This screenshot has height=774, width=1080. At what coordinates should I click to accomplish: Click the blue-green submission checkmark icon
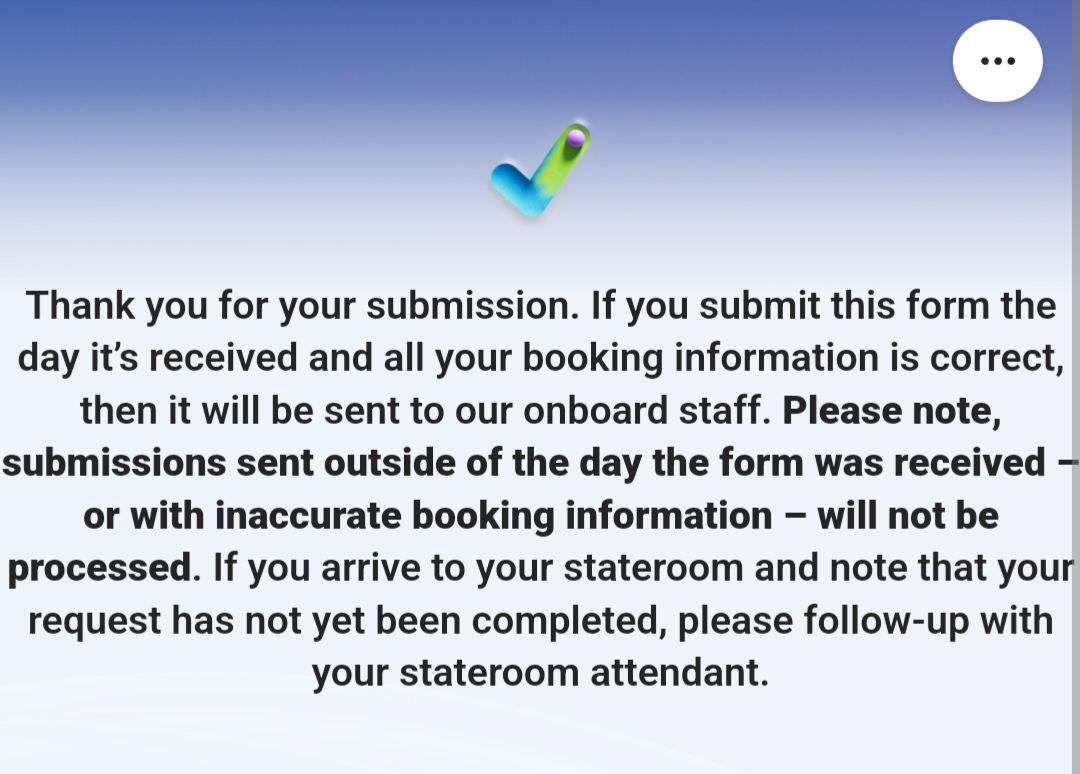click(x=541, y=170)
